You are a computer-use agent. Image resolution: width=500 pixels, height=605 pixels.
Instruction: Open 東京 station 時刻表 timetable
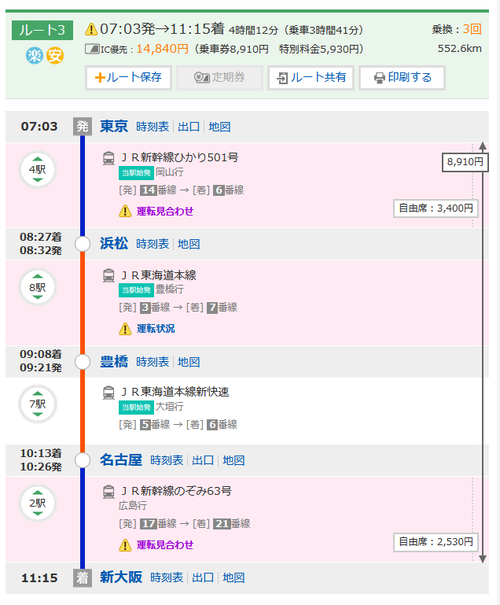[152, 127]
